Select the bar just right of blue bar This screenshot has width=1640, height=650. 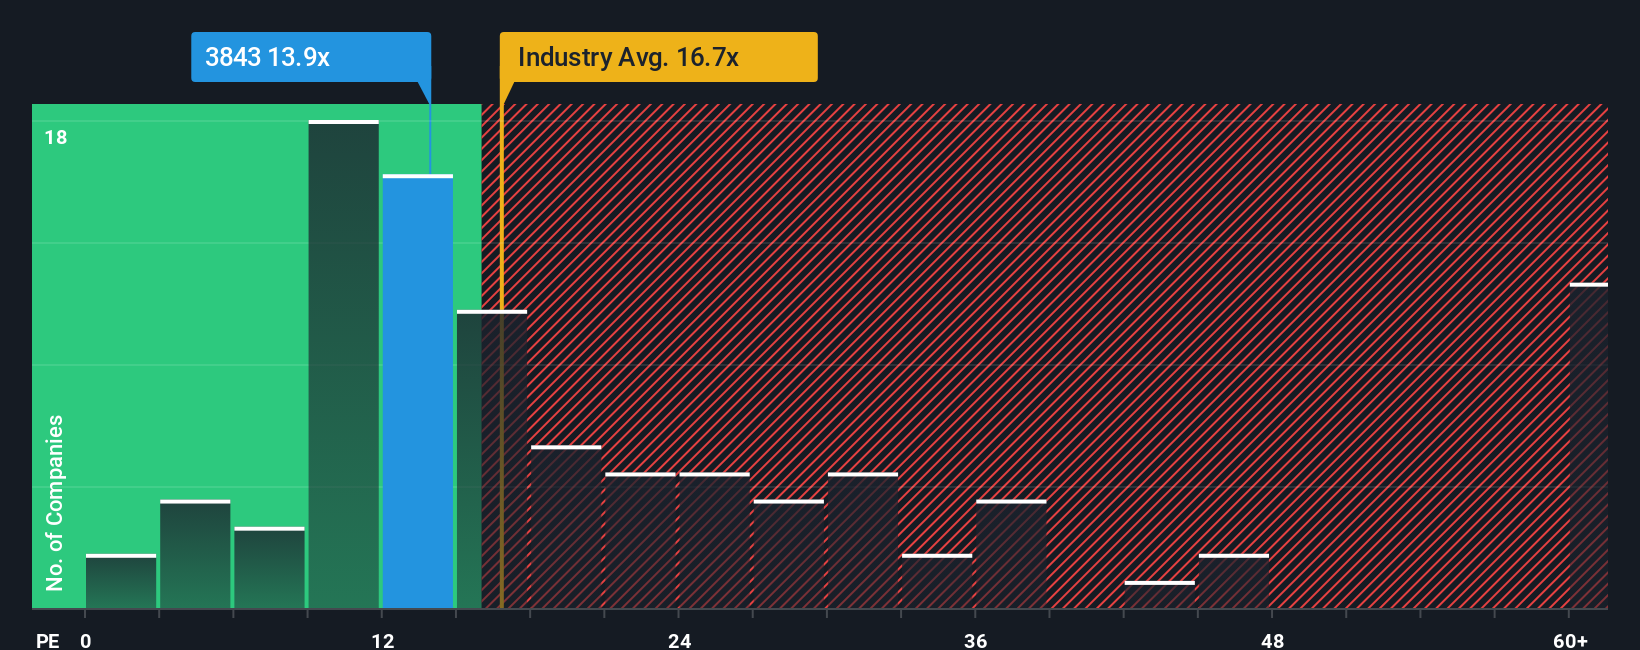point(492,459)
